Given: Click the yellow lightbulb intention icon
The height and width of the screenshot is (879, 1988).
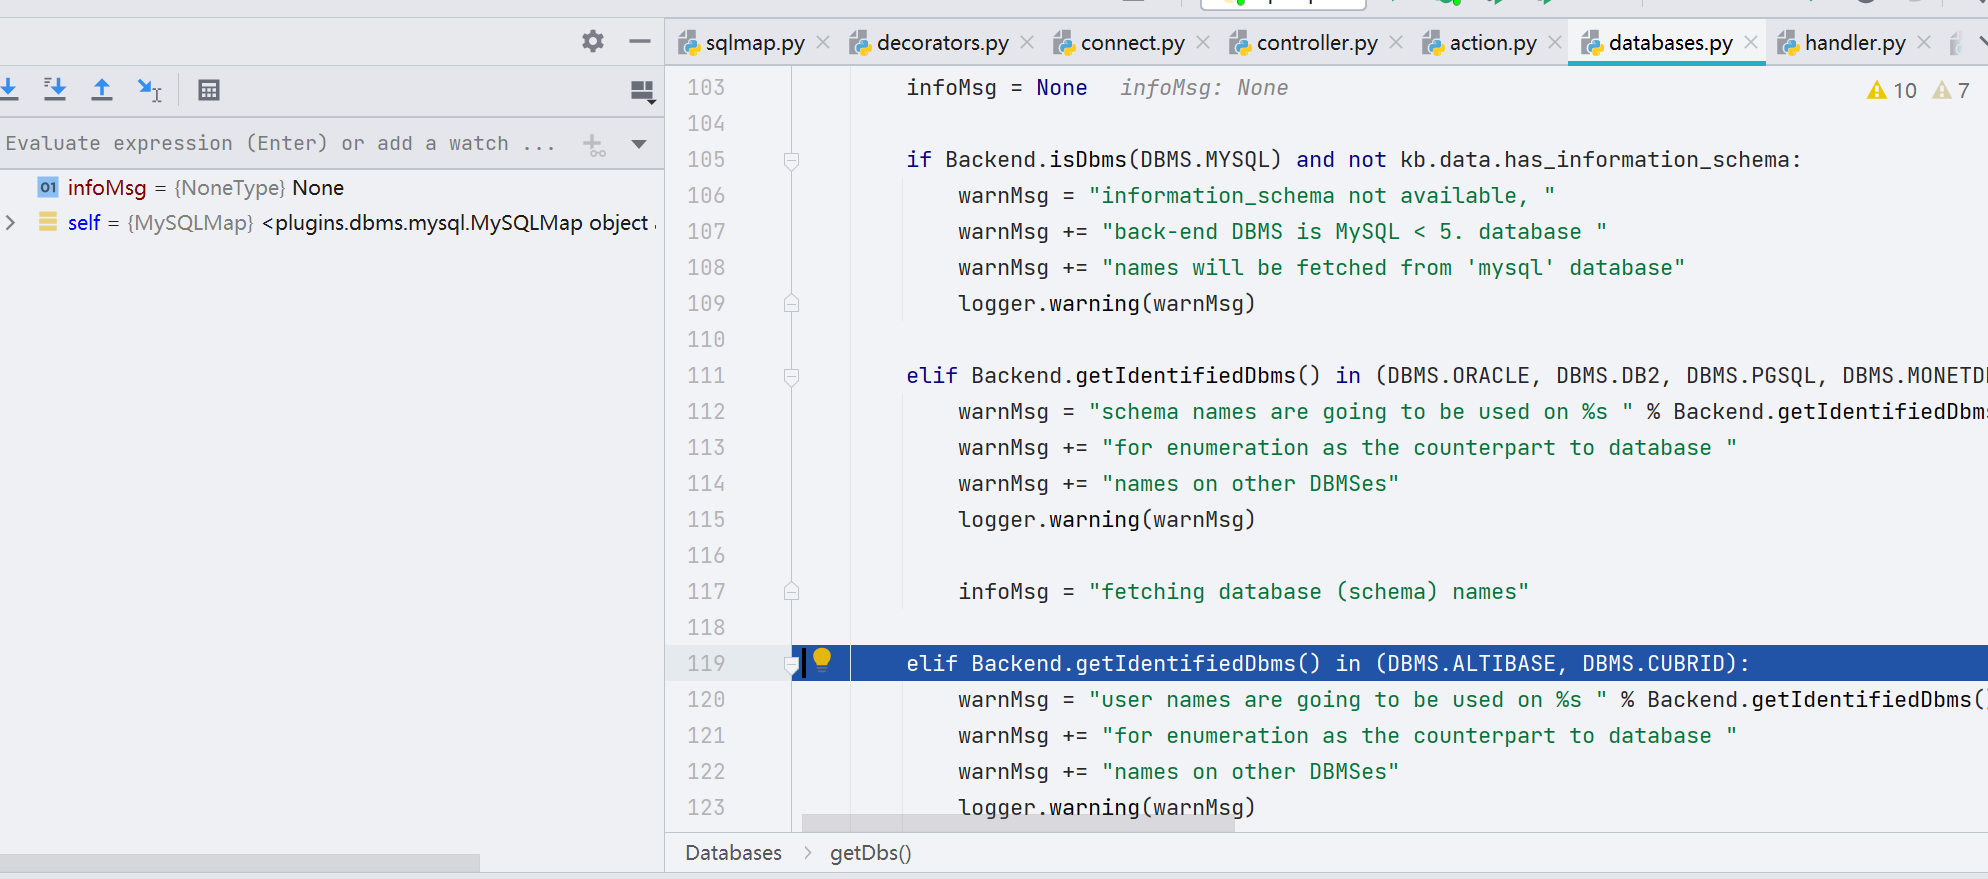Looking at the screenshot, I should (822, 659).
